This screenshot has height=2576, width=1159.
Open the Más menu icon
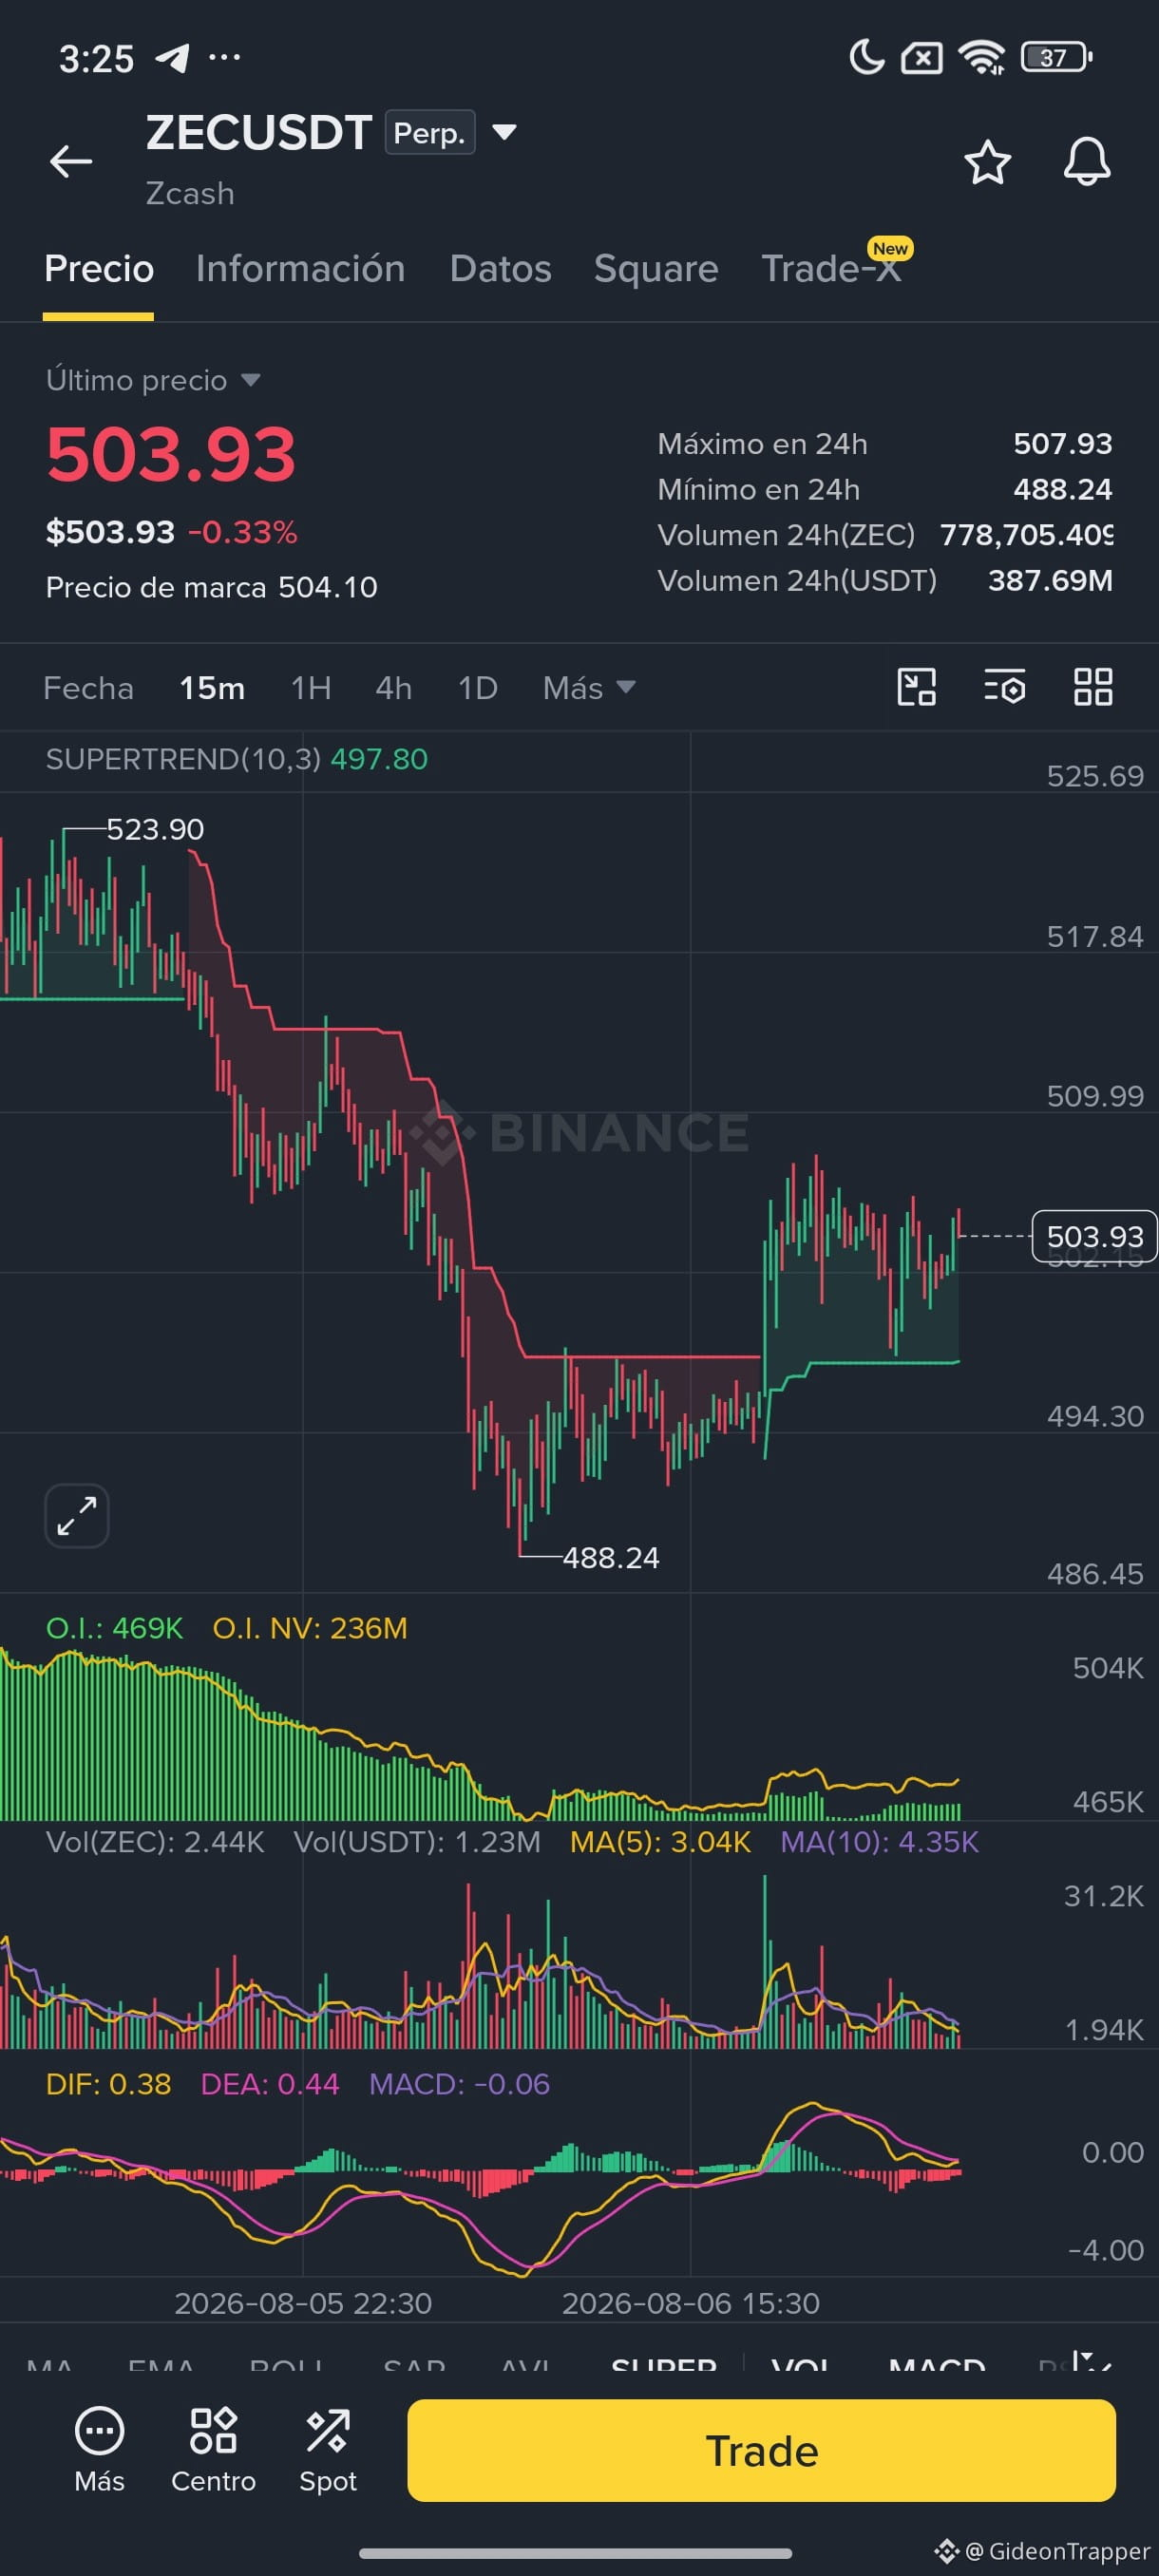click(x=99, y=2450)
